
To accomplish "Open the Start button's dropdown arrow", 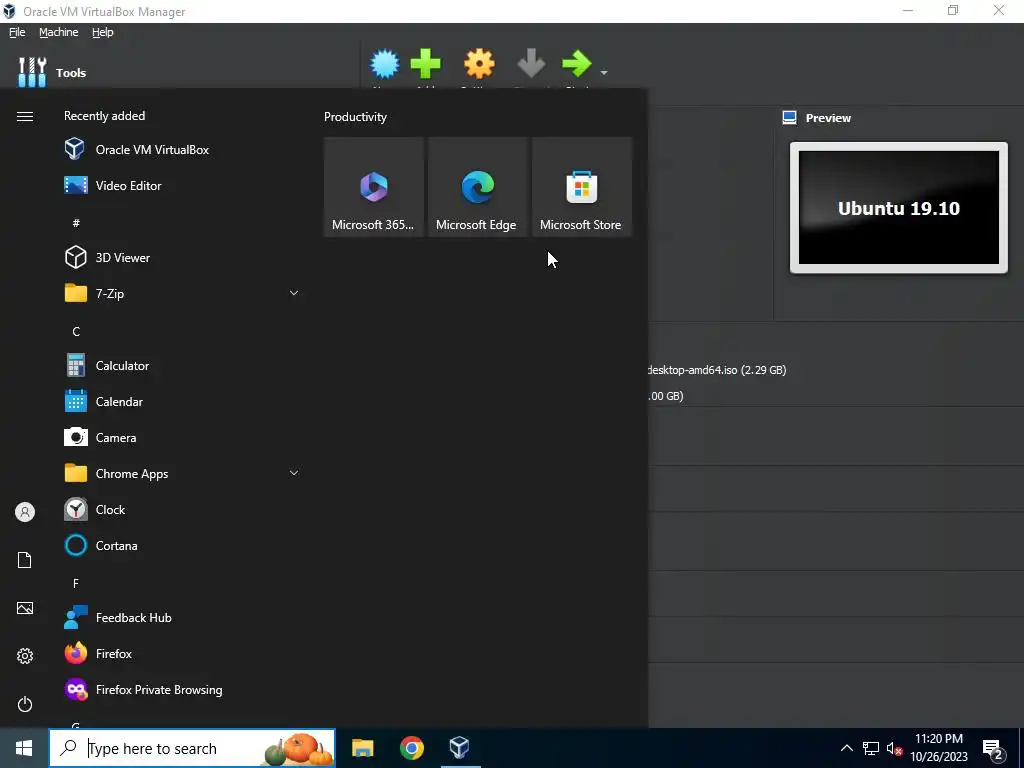I will [604, 72].
